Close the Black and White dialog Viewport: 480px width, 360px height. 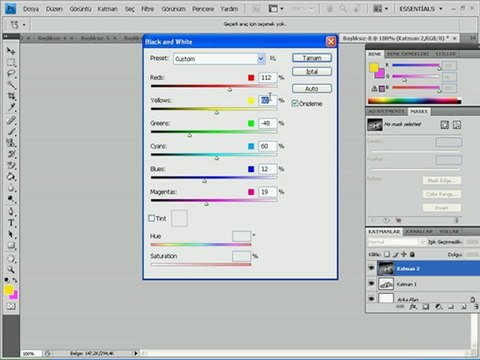coord(331,42)
